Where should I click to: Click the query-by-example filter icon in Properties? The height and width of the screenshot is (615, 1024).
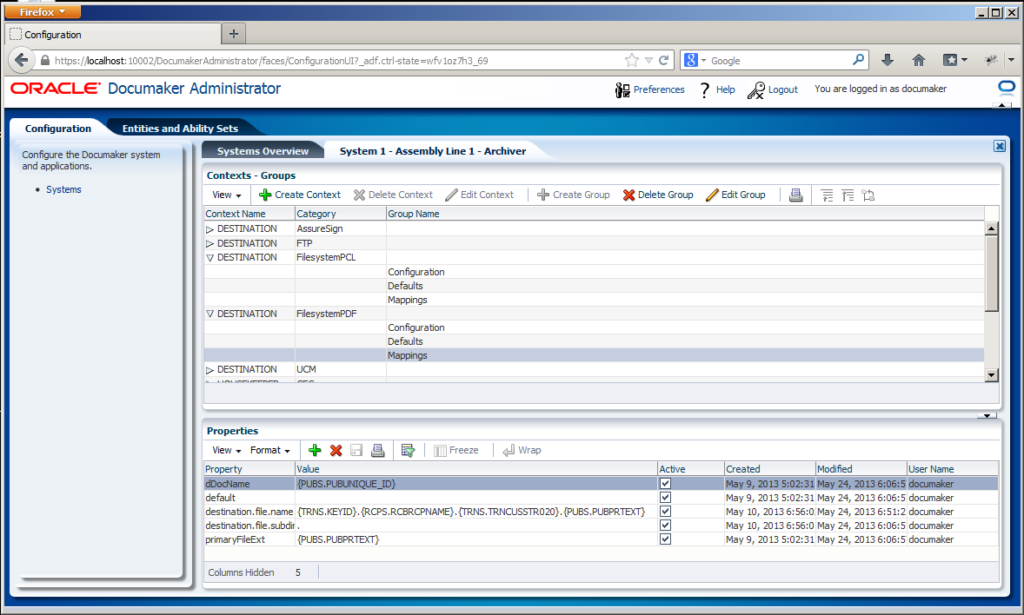coord(407,450)
